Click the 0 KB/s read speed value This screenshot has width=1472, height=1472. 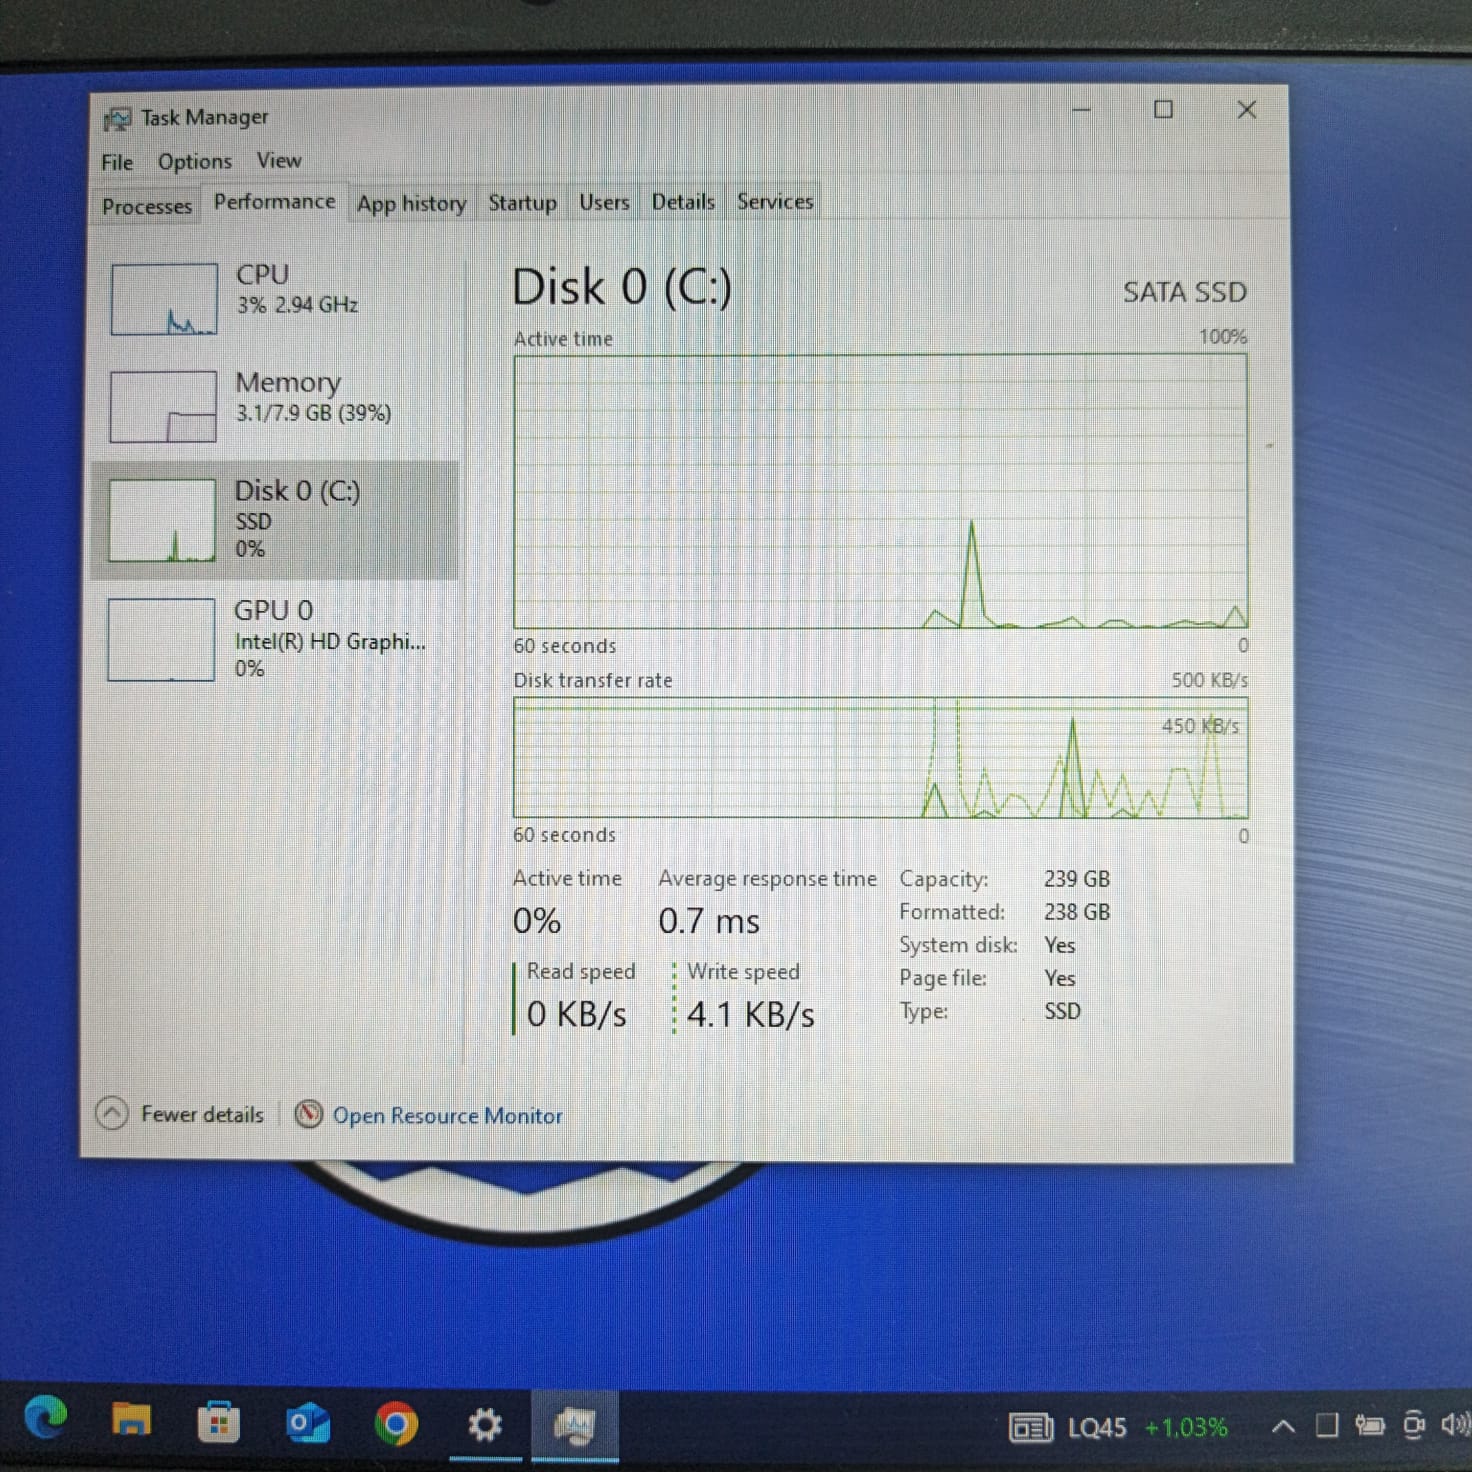[x=577, y=1014]
